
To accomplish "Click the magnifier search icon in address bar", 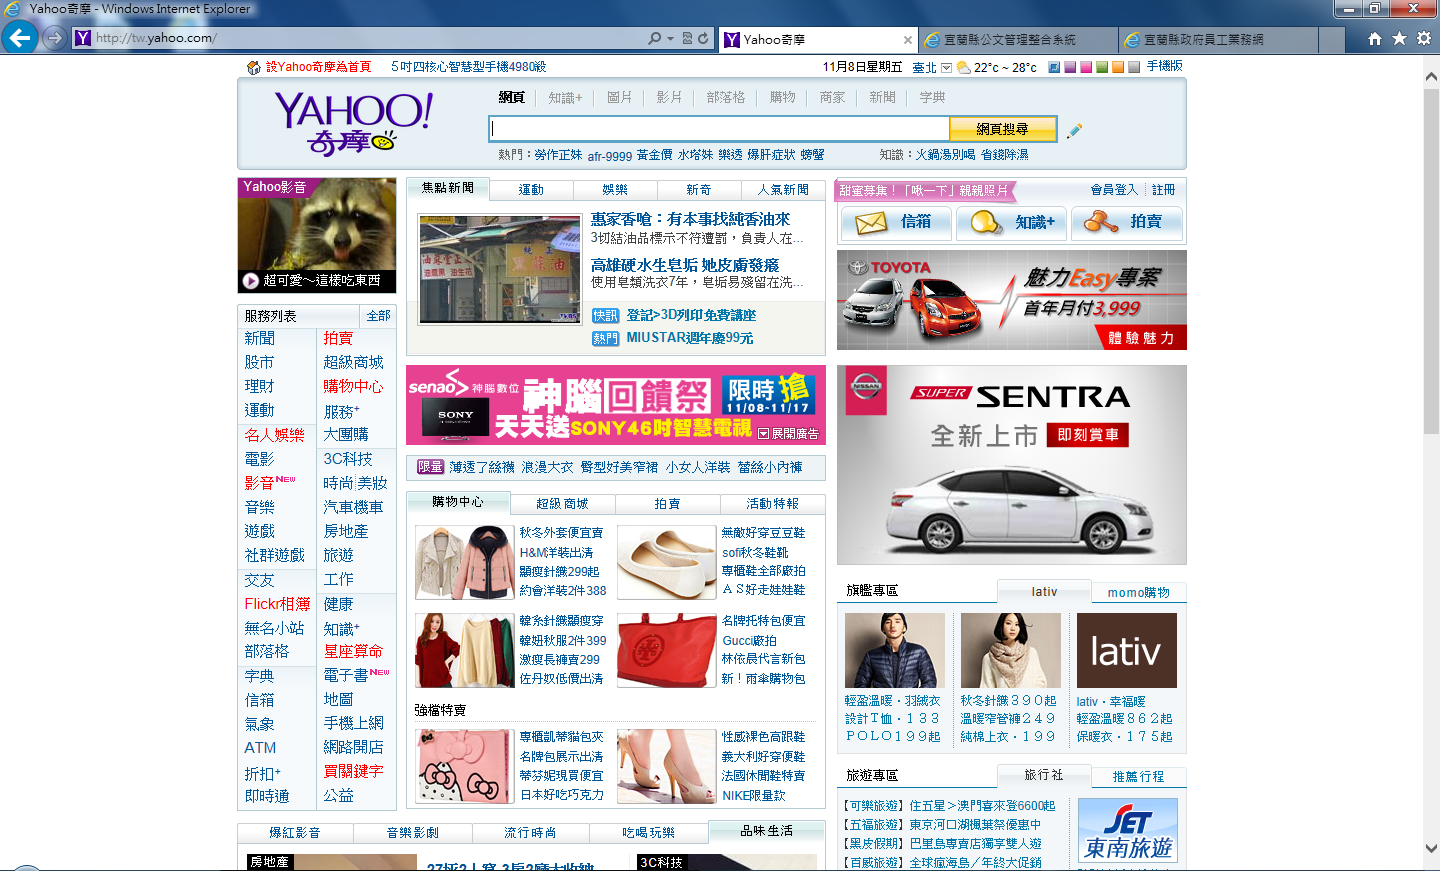I will pos(654,38).
